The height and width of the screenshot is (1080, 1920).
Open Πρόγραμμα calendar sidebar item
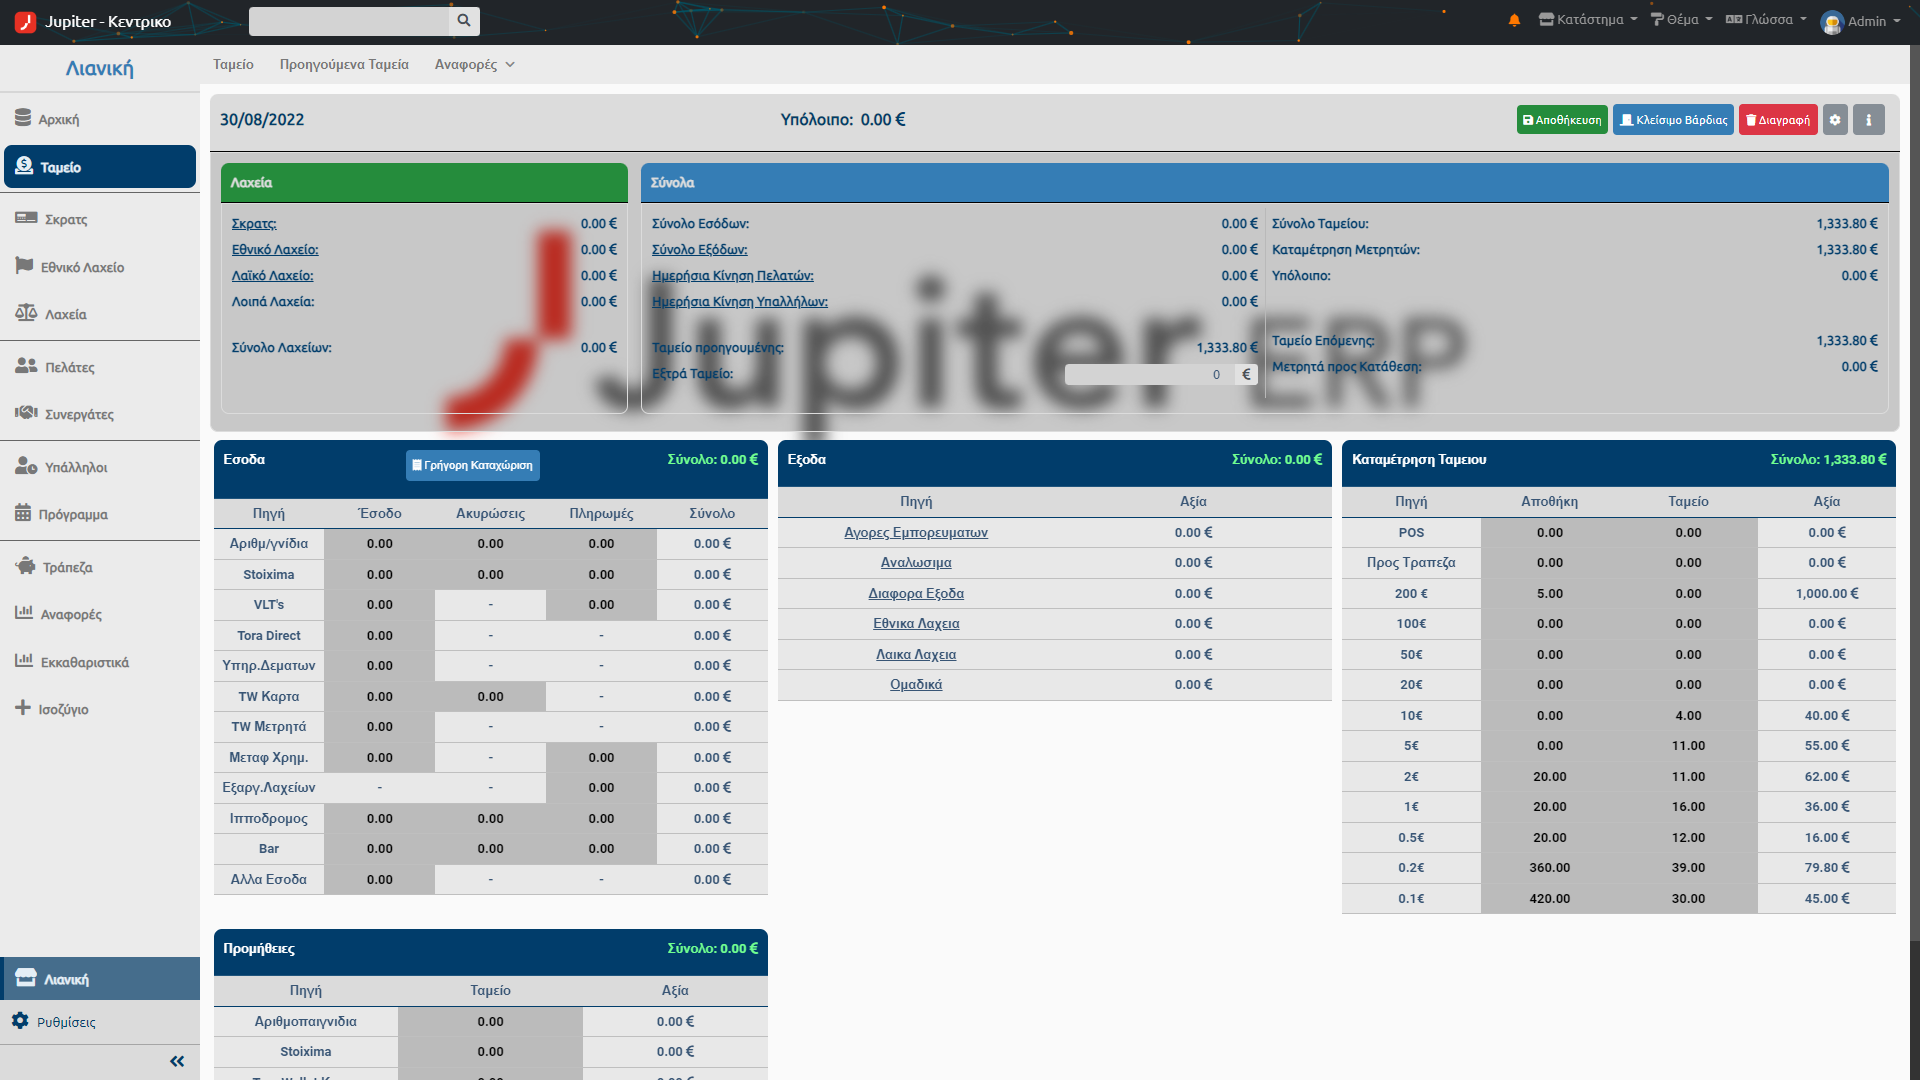100,514
